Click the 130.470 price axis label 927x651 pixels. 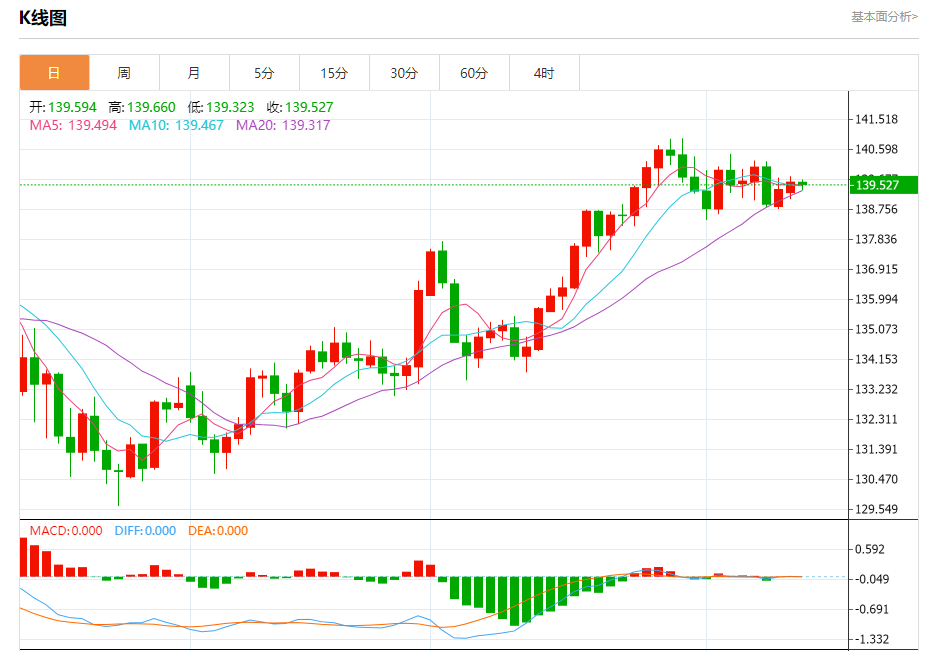pyautogui.click(x=877, y=480)
